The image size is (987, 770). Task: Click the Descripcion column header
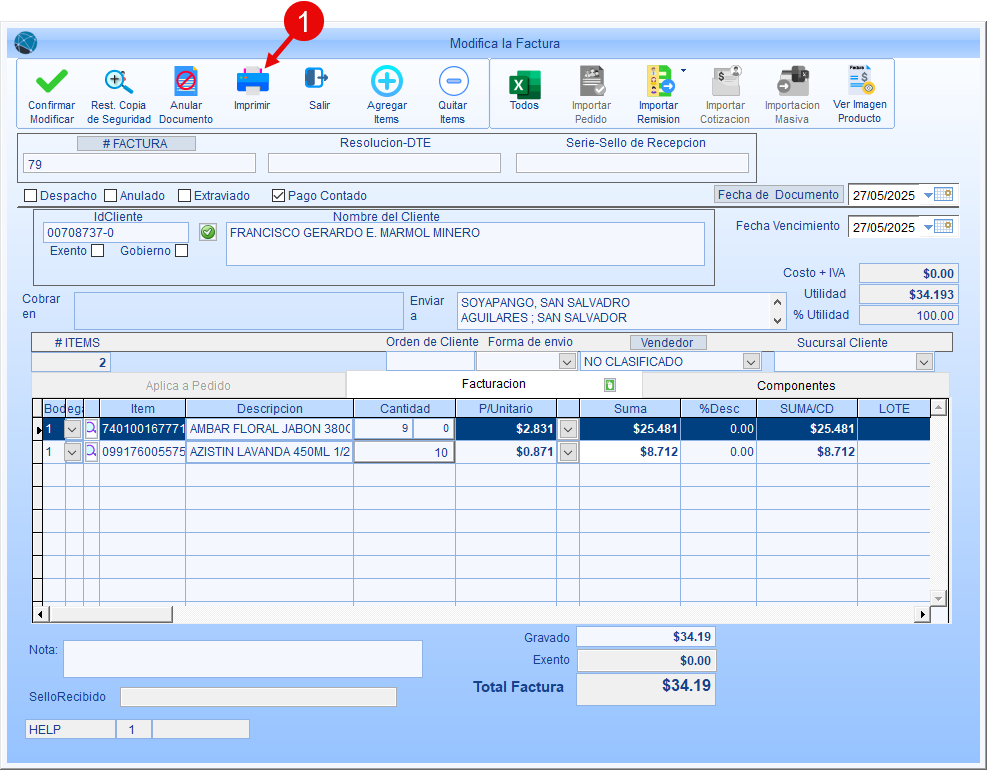point(269,409)
